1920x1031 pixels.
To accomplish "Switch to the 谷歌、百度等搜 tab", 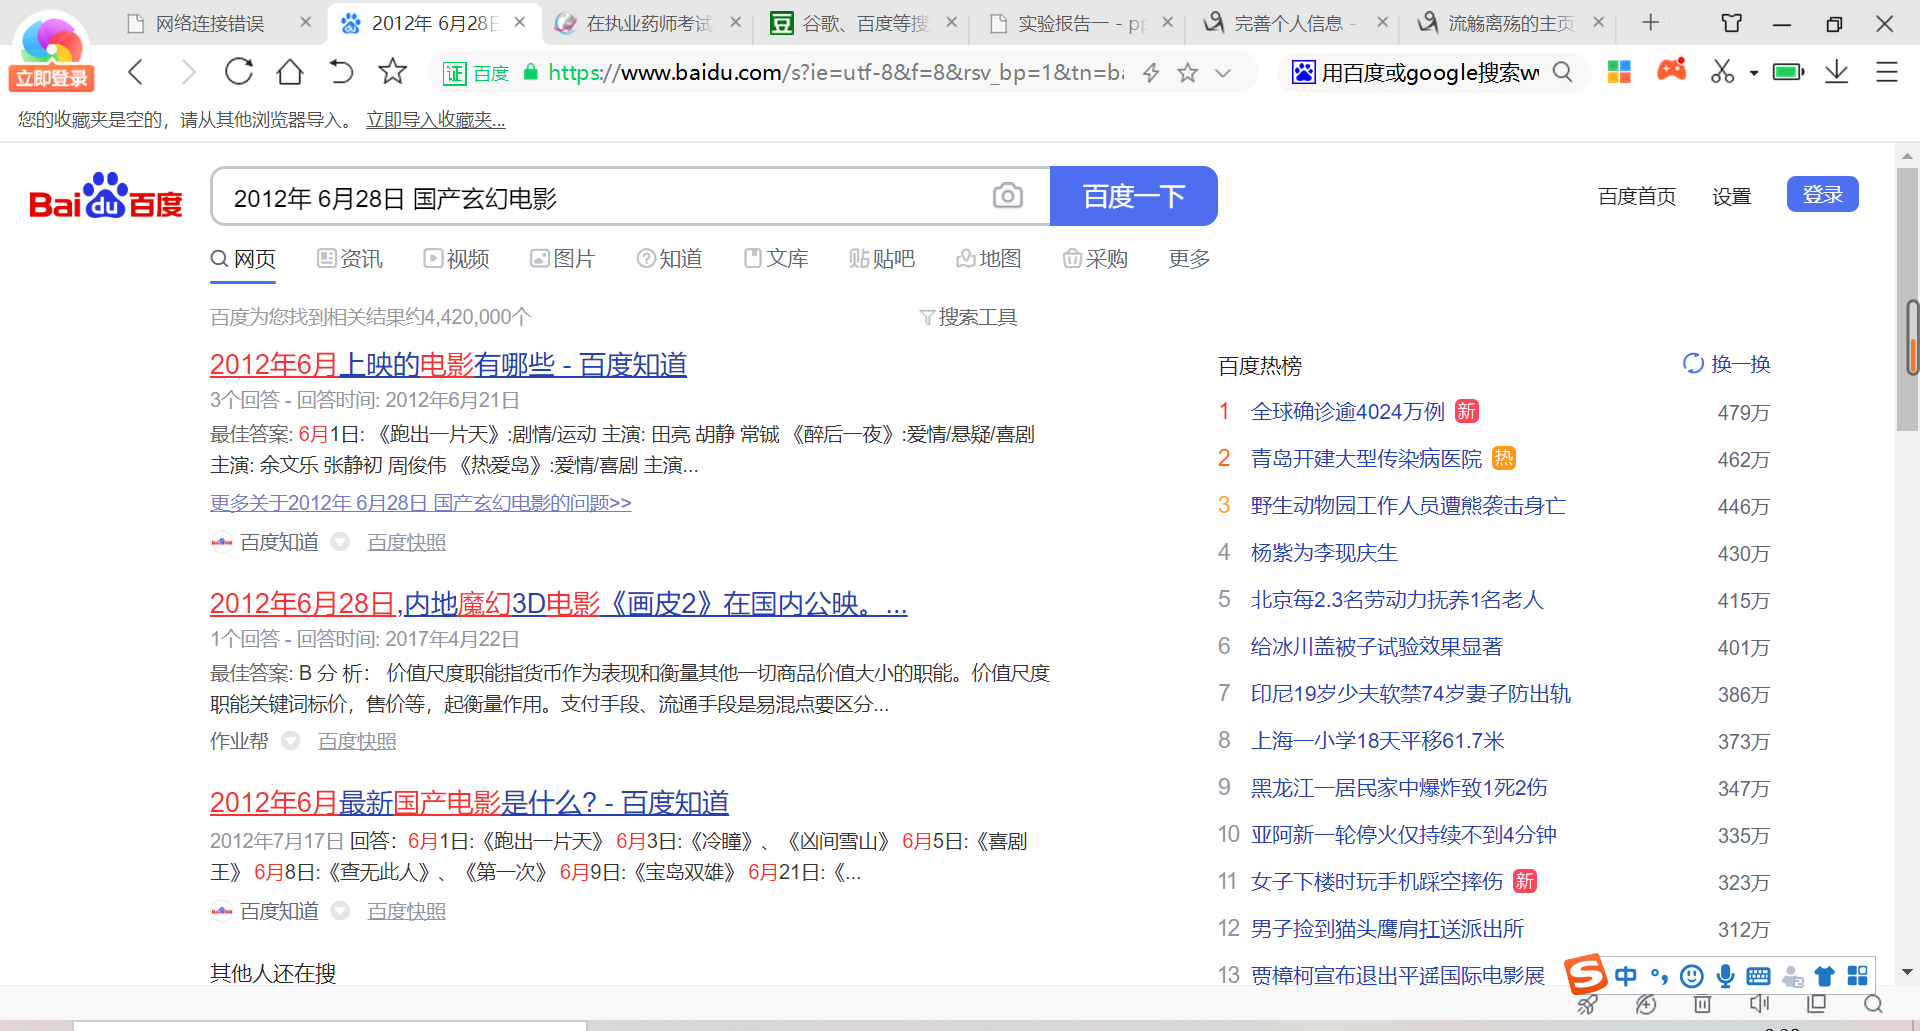I will click(865, 23).
